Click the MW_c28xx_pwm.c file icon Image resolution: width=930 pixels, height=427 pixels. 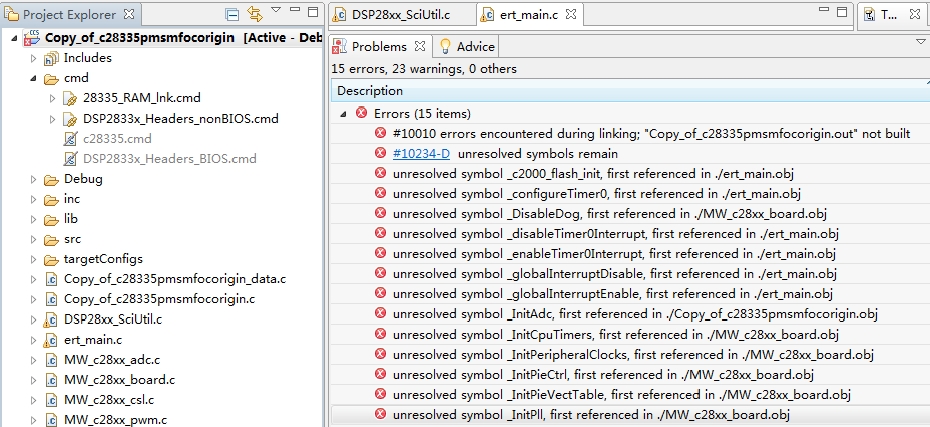point(50,420)
